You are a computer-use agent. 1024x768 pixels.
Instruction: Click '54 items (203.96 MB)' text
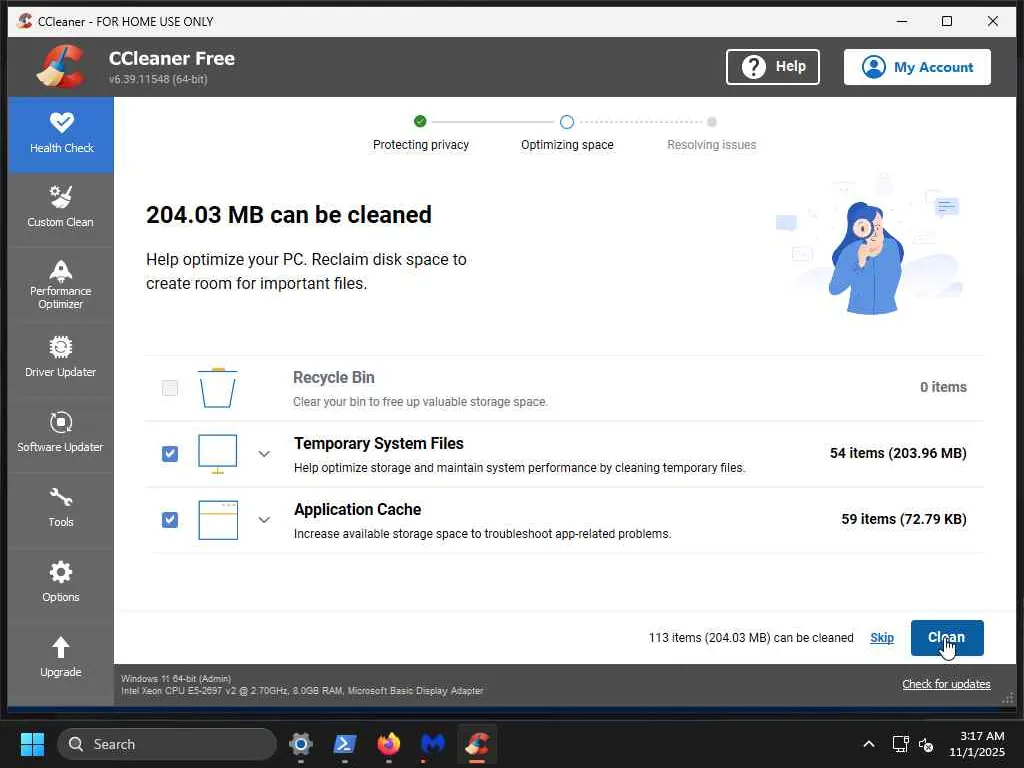pyautogui.click(x=898, y=453)
